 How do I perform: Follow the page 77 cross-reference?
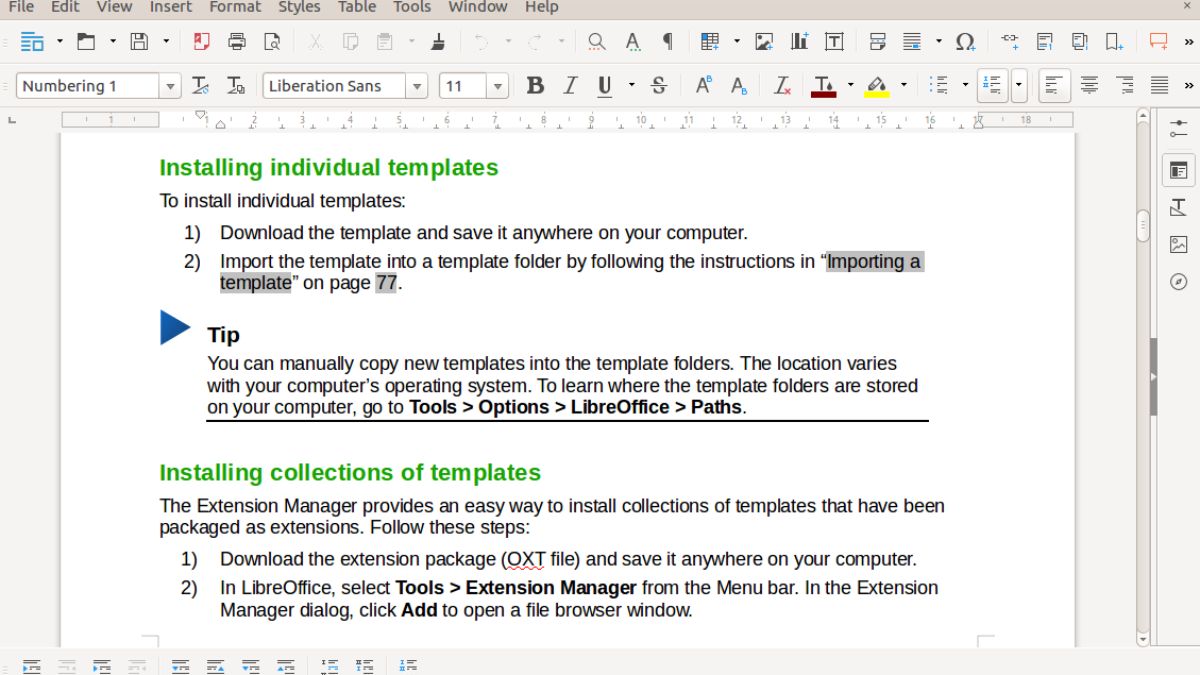[x=387, y=283]
